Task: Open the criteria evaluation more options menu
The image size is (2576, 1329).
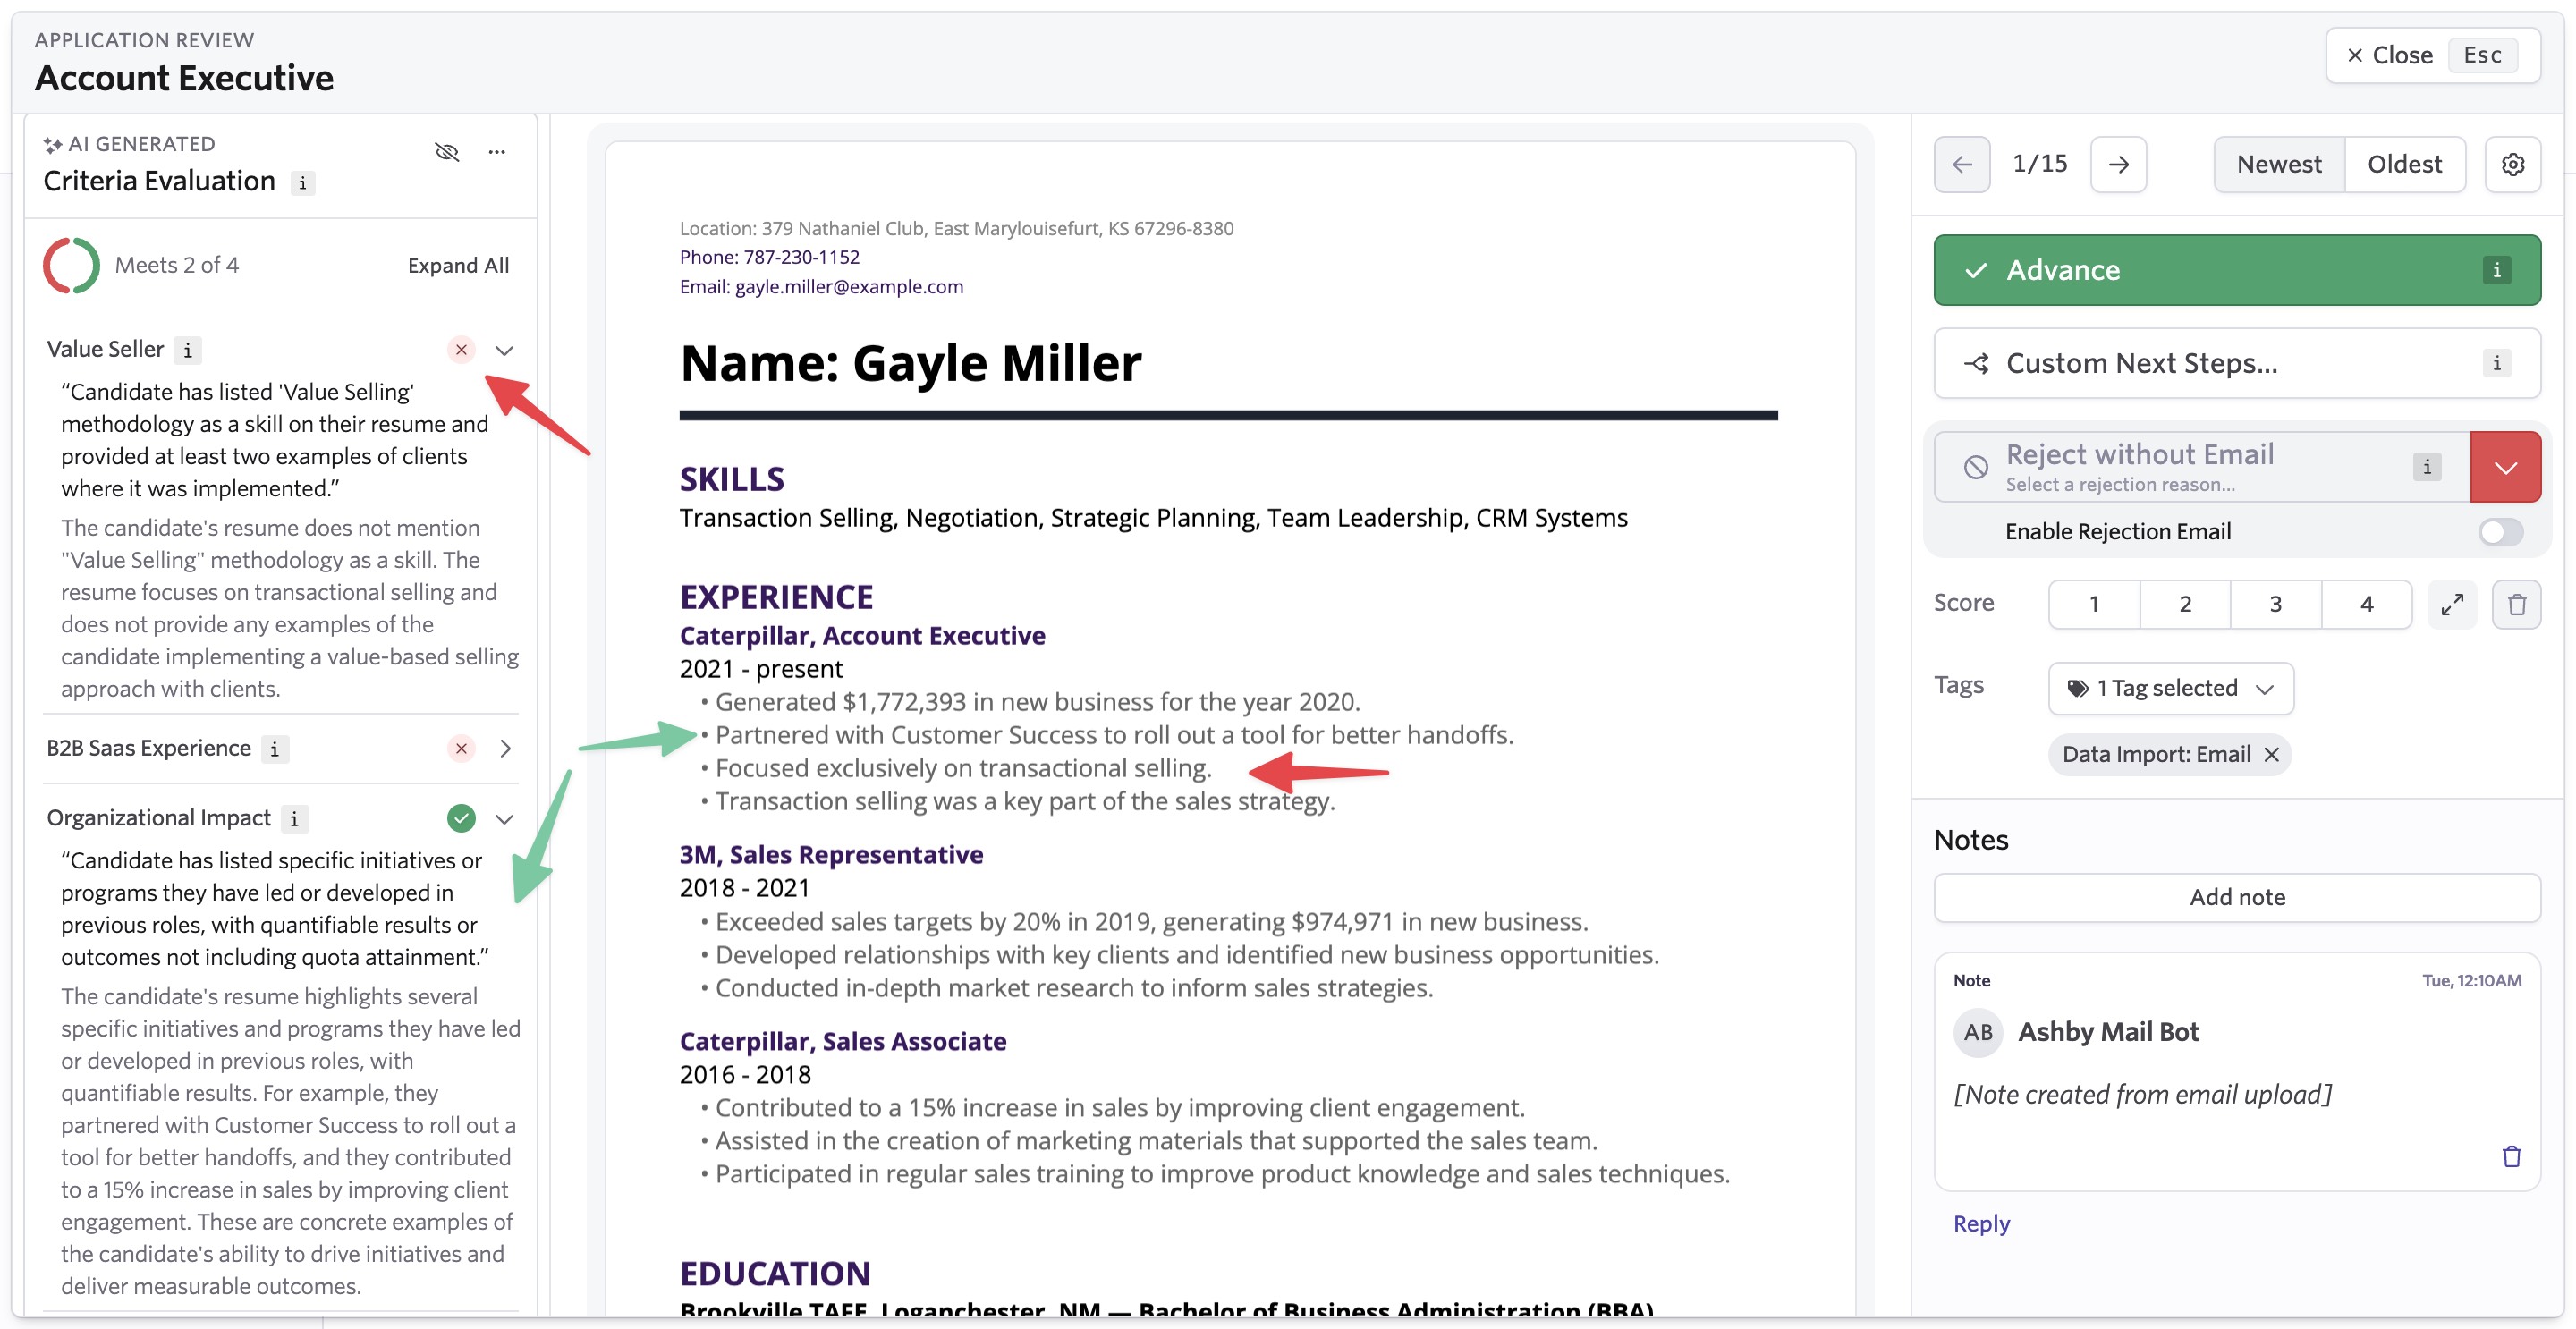Action: pyautogui.click(x=497, y=152)
